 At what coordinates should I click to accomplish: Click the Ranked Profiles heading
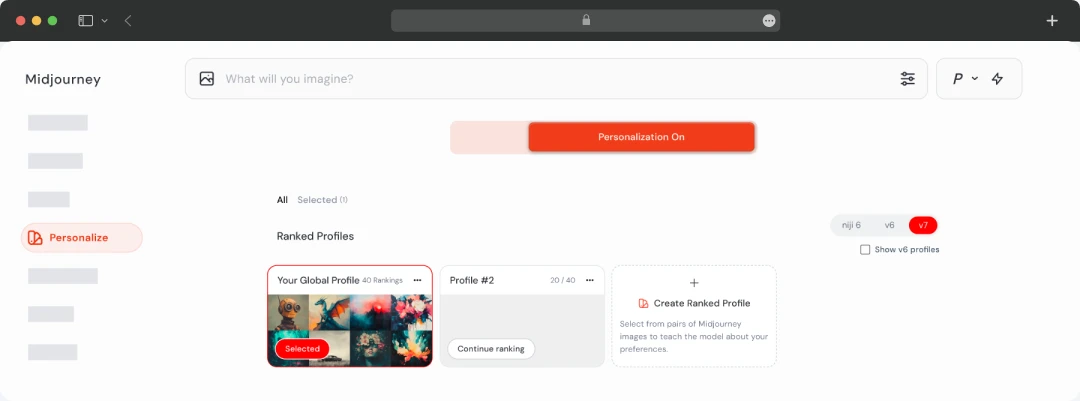click(315, 236)
